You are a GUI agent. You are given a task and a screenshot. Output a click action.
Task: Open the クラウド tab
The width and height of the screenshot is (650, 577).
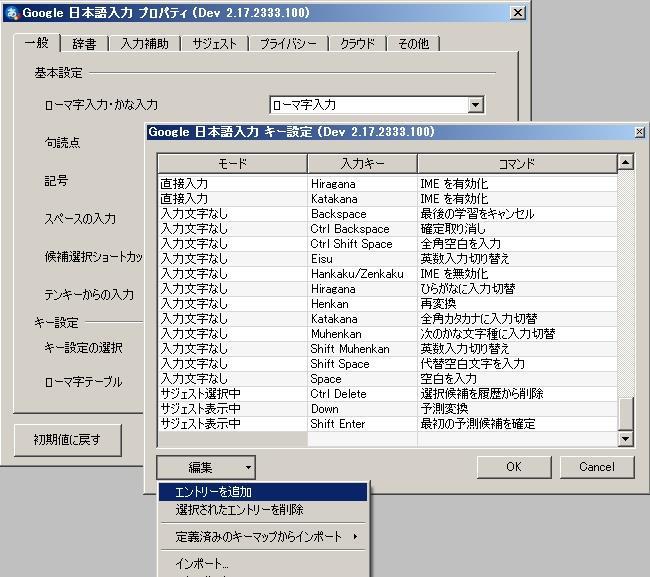(x=357, y=44)
